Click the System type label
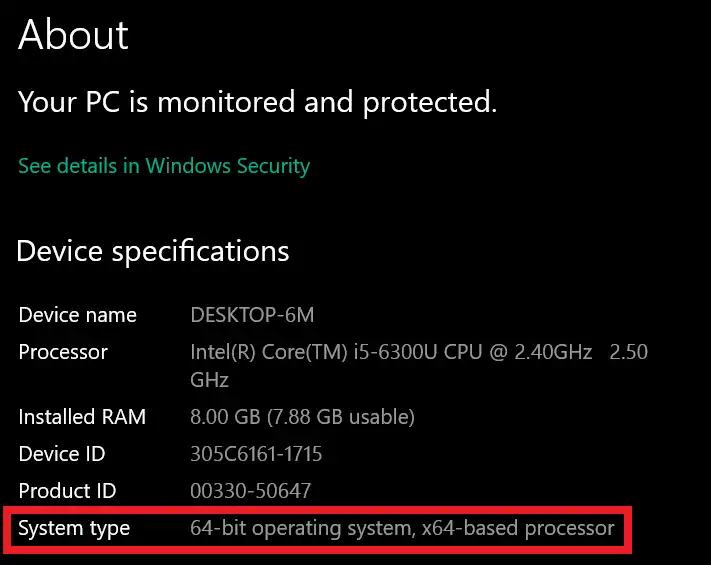The height and width of the screenshot is (565, 711). [x=74, y=528]
